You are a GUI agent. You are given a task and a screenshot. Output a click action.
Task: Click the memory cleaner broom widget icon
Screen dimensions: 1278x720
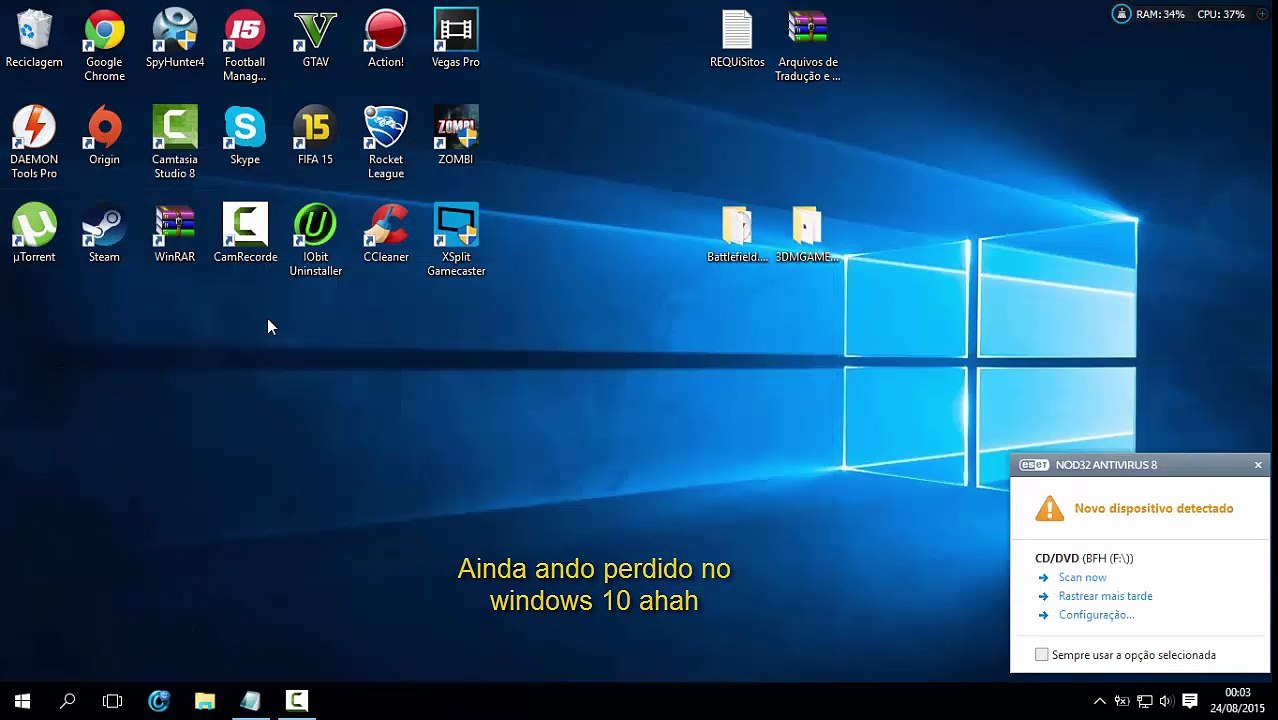tap(1122, 14)
